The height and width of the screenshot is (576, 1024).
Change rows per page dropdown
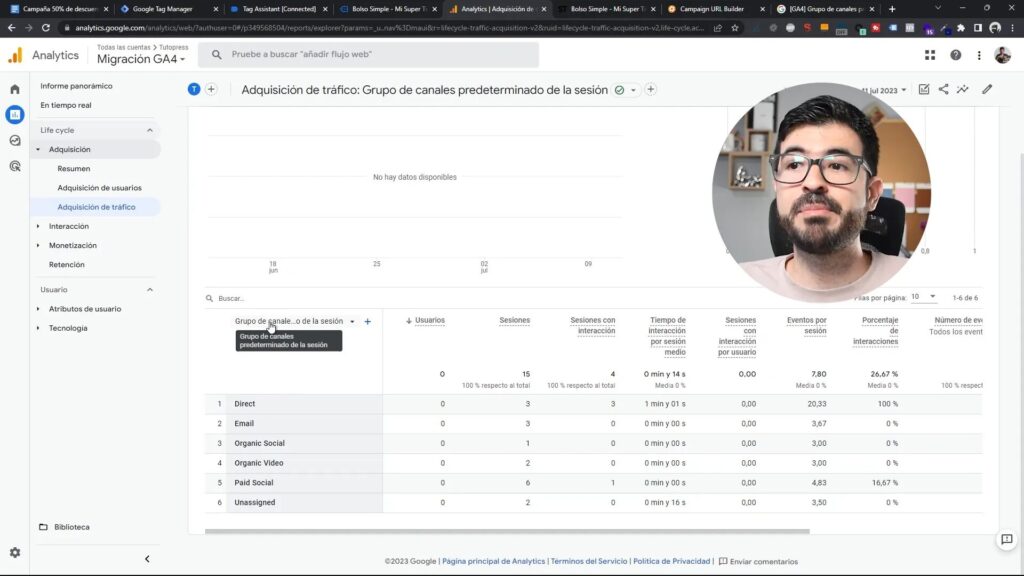pyautogui.click(x=923, y=297)
